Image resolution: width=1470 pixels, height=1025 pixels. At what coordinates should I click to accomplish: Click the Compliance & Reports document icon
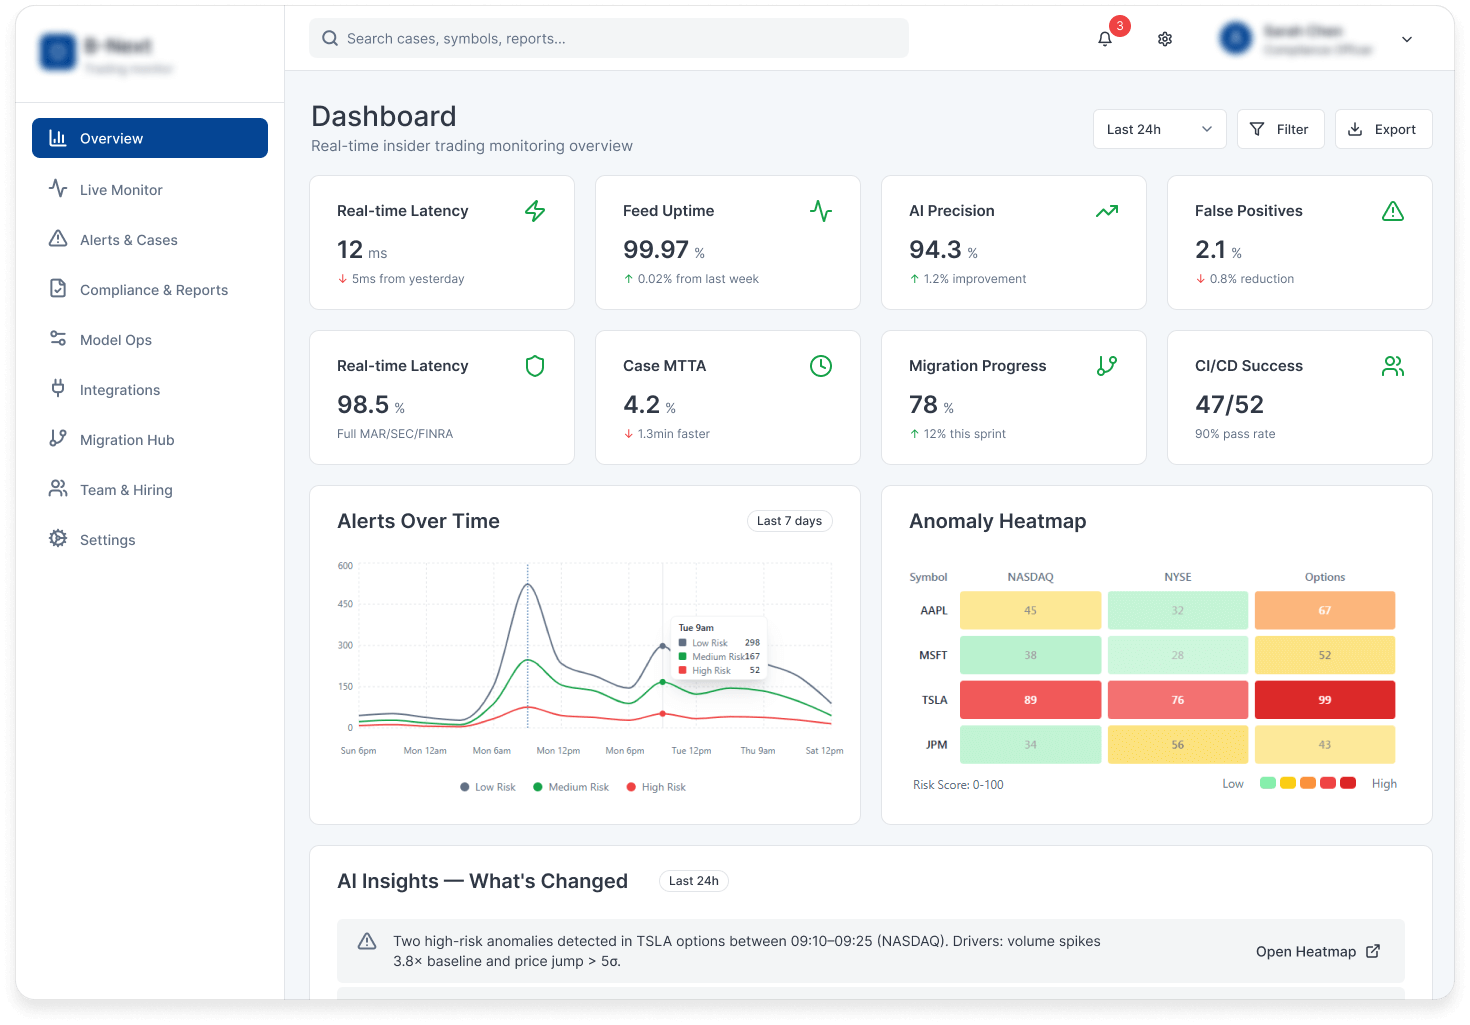coord(58,288)
